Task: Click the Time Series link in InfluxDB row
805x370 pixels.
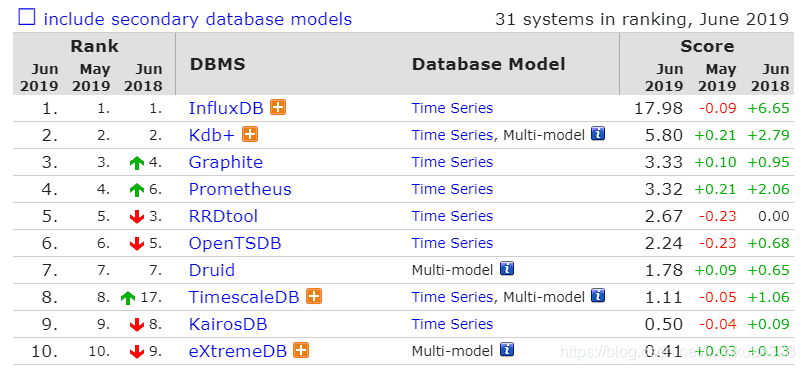Action: 452,108
